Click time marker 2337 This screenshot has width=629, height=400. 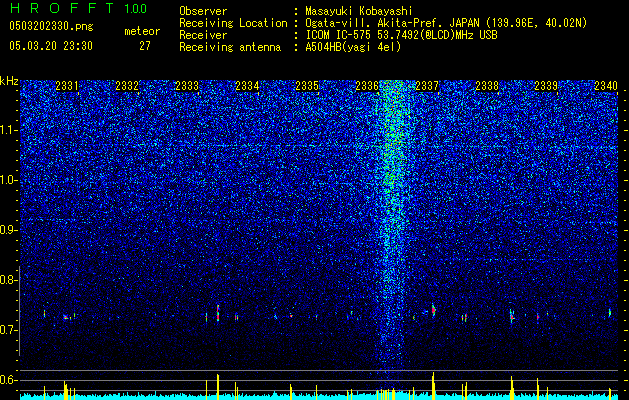pyautogui.click(x=427, y=86)
